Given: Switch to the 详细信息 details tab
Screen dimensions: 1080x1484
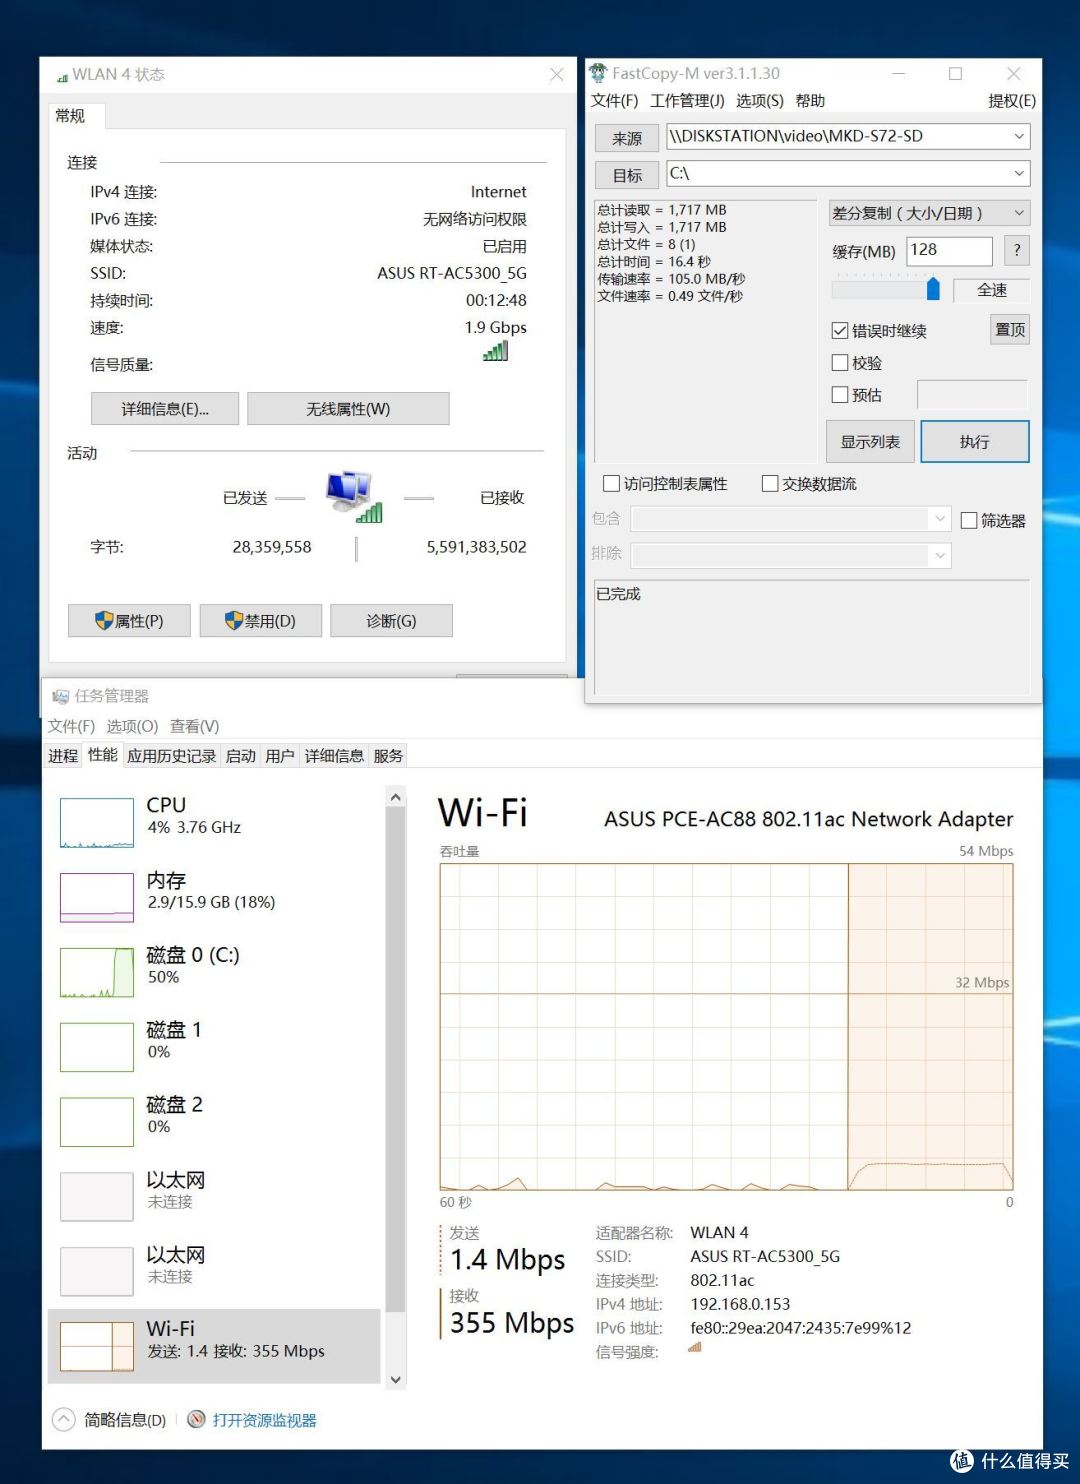Looking at the screenshot, I should pos(334,756).
